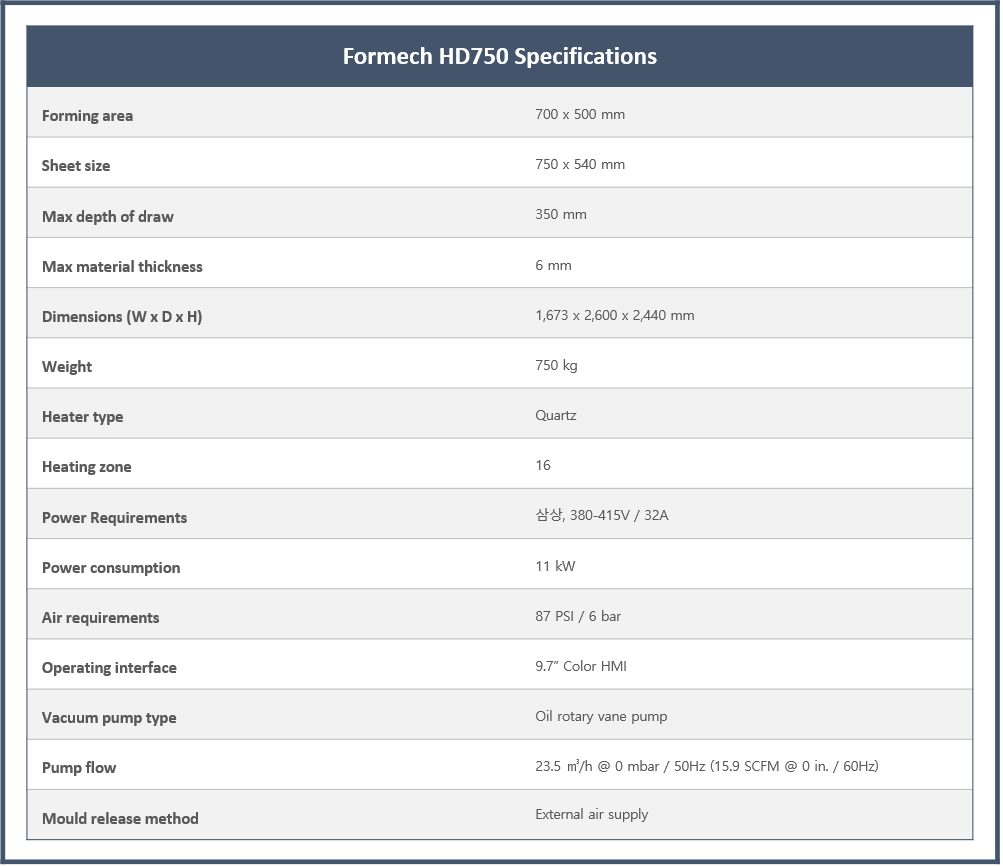Select the 'Pump flow' label
The image size is (1003, 867).
tap(79, 768)
